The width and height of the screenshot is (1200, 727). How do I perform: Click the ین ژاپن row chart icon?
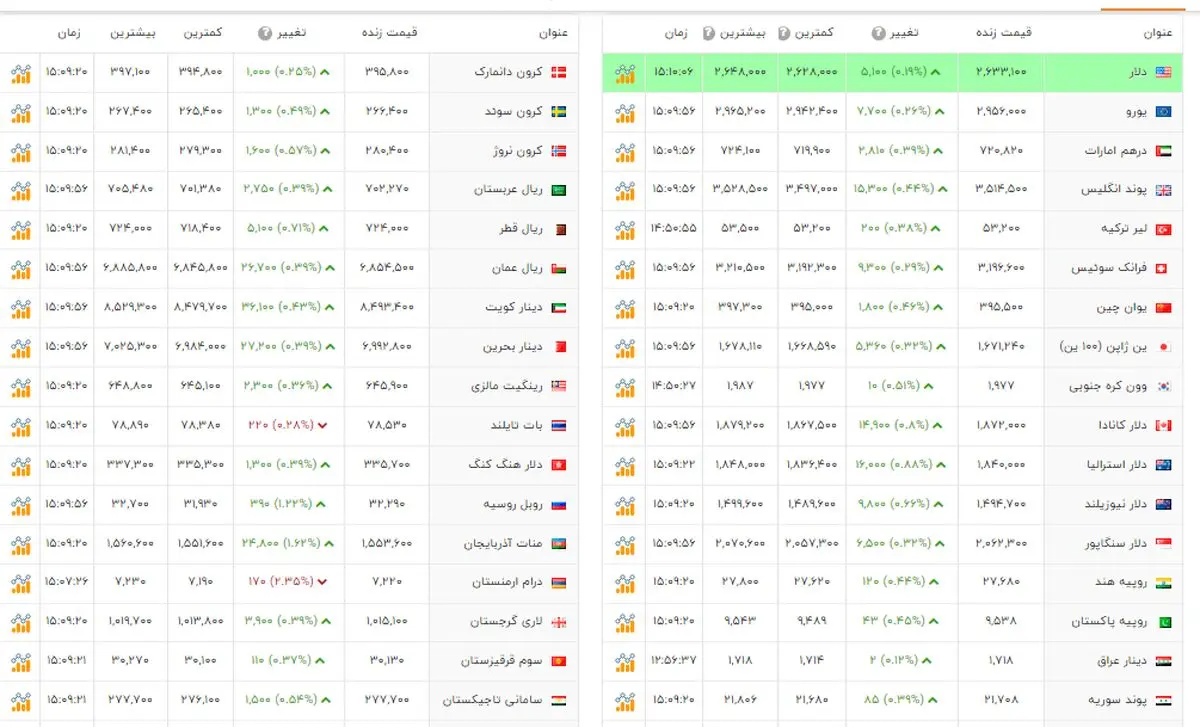[625, 347]
